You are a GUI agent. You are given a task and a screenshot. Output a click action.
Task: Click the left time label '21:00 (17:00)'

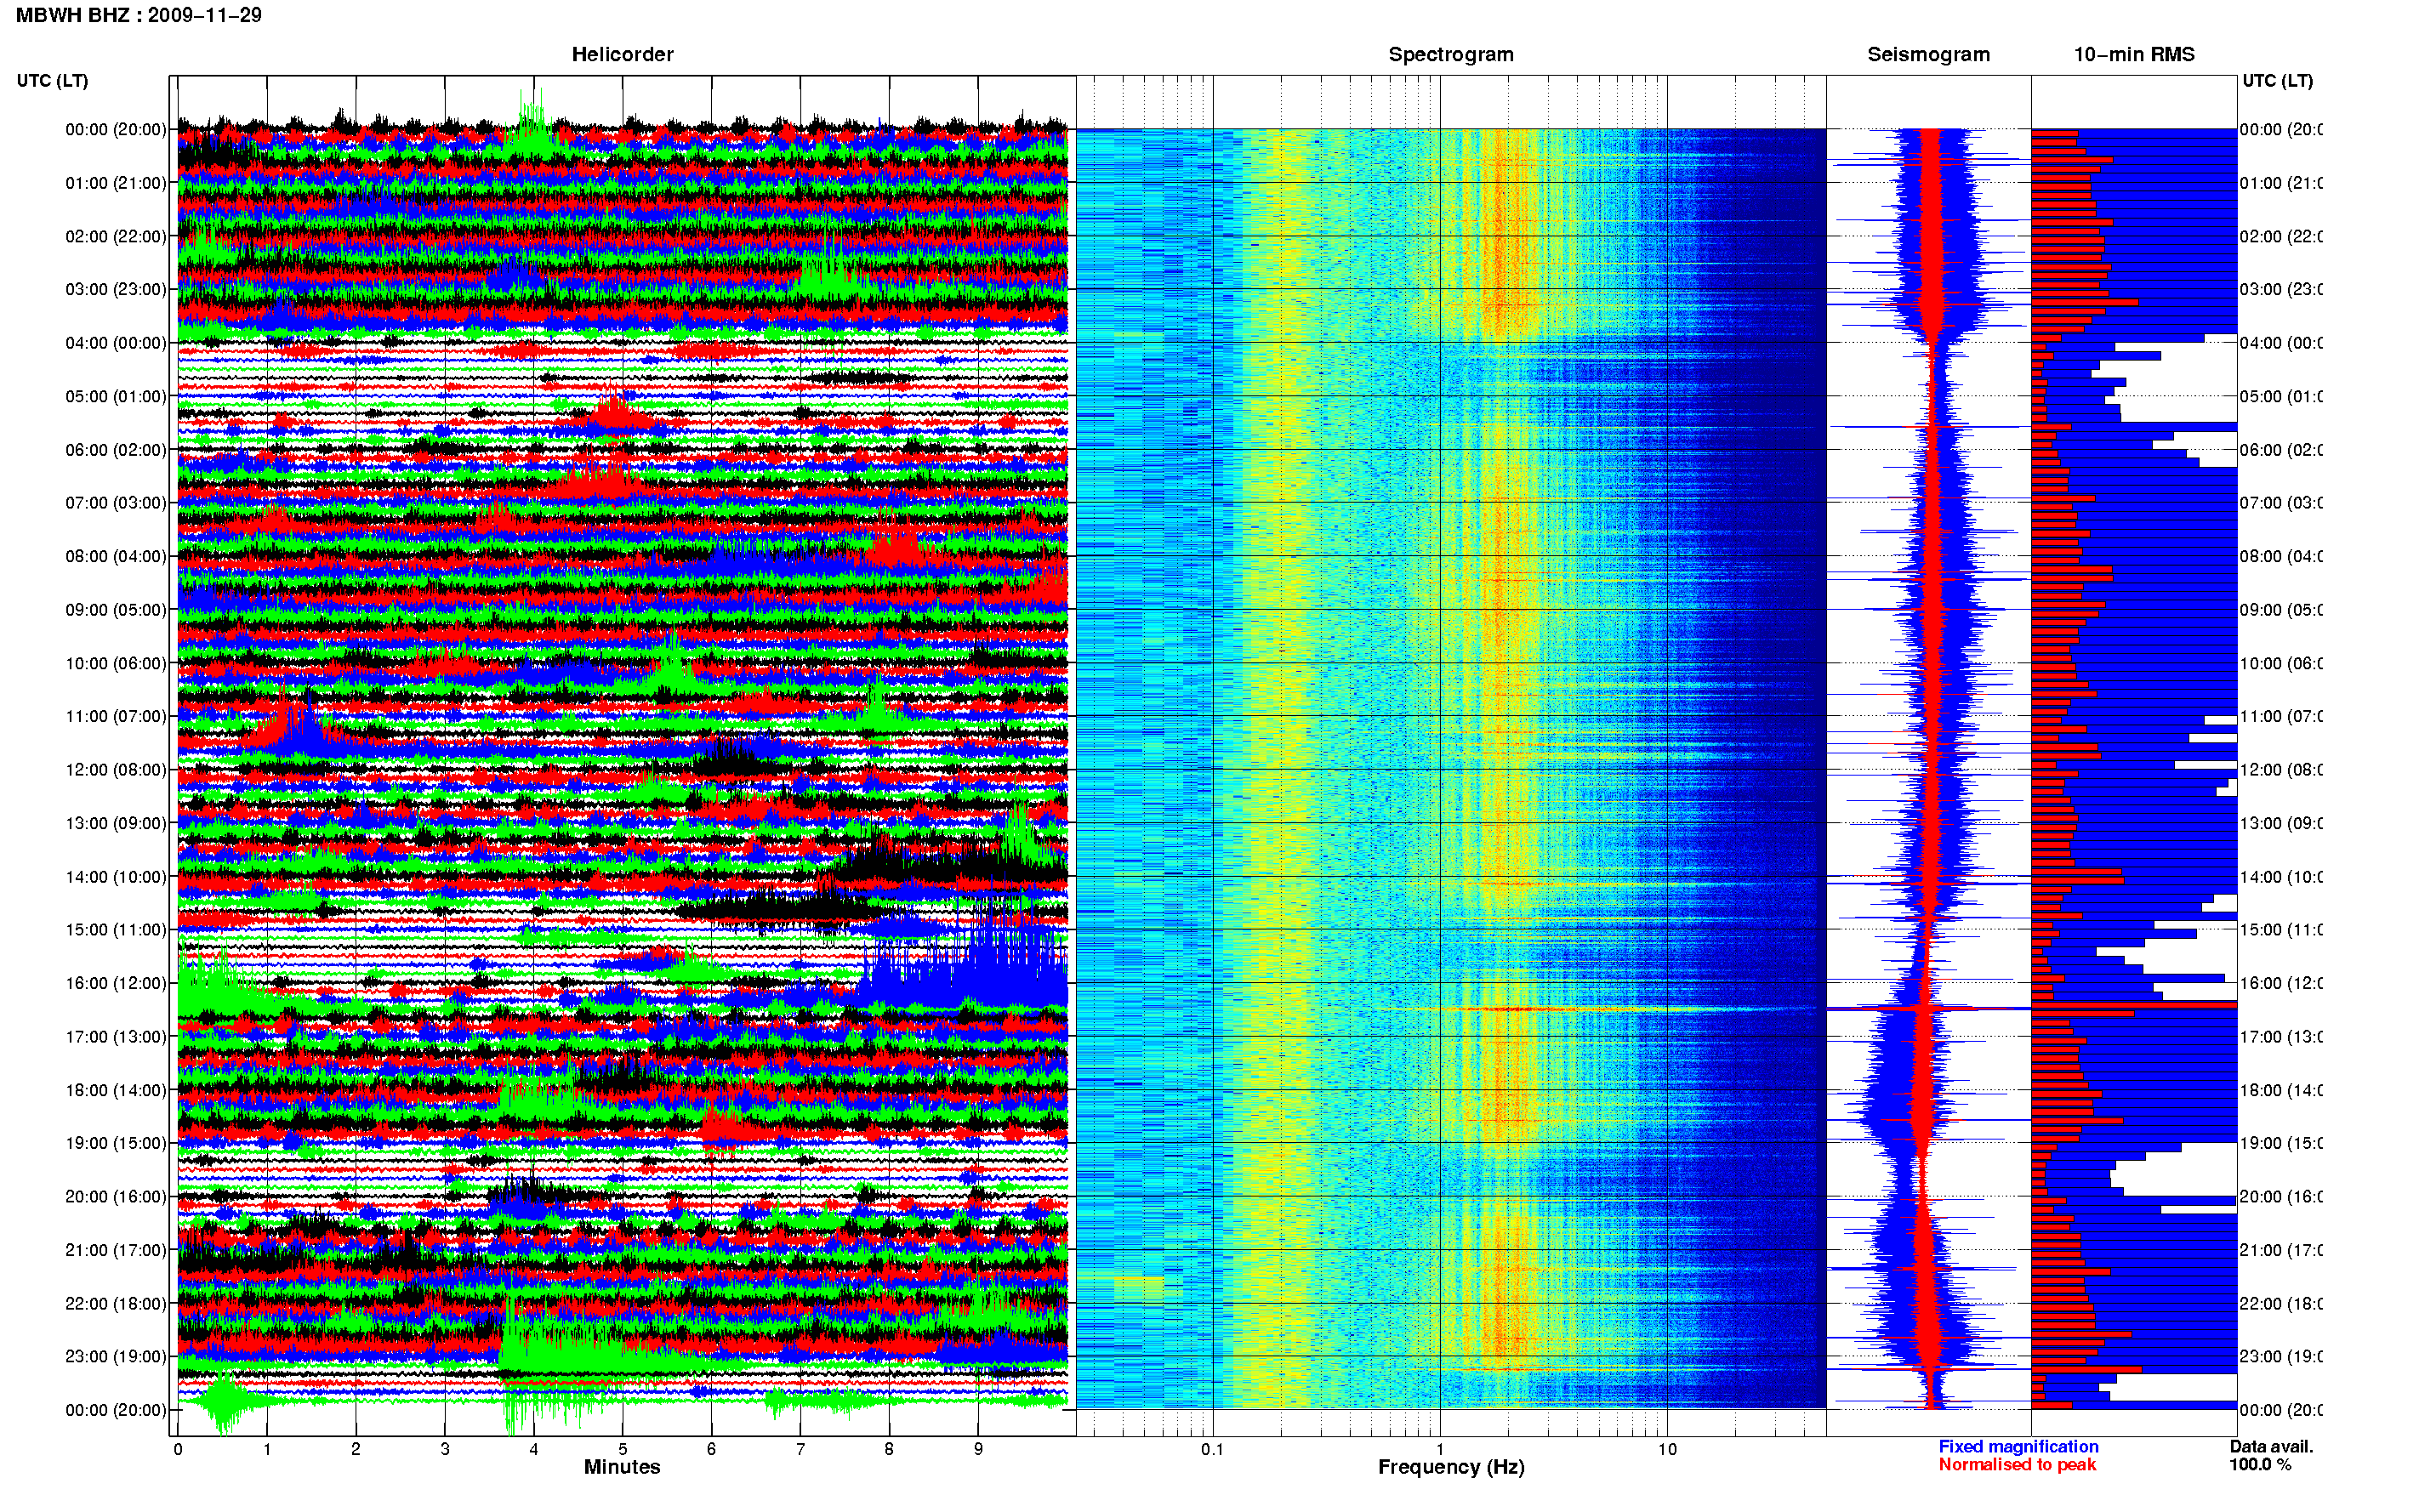click(x=116, y=1250)
